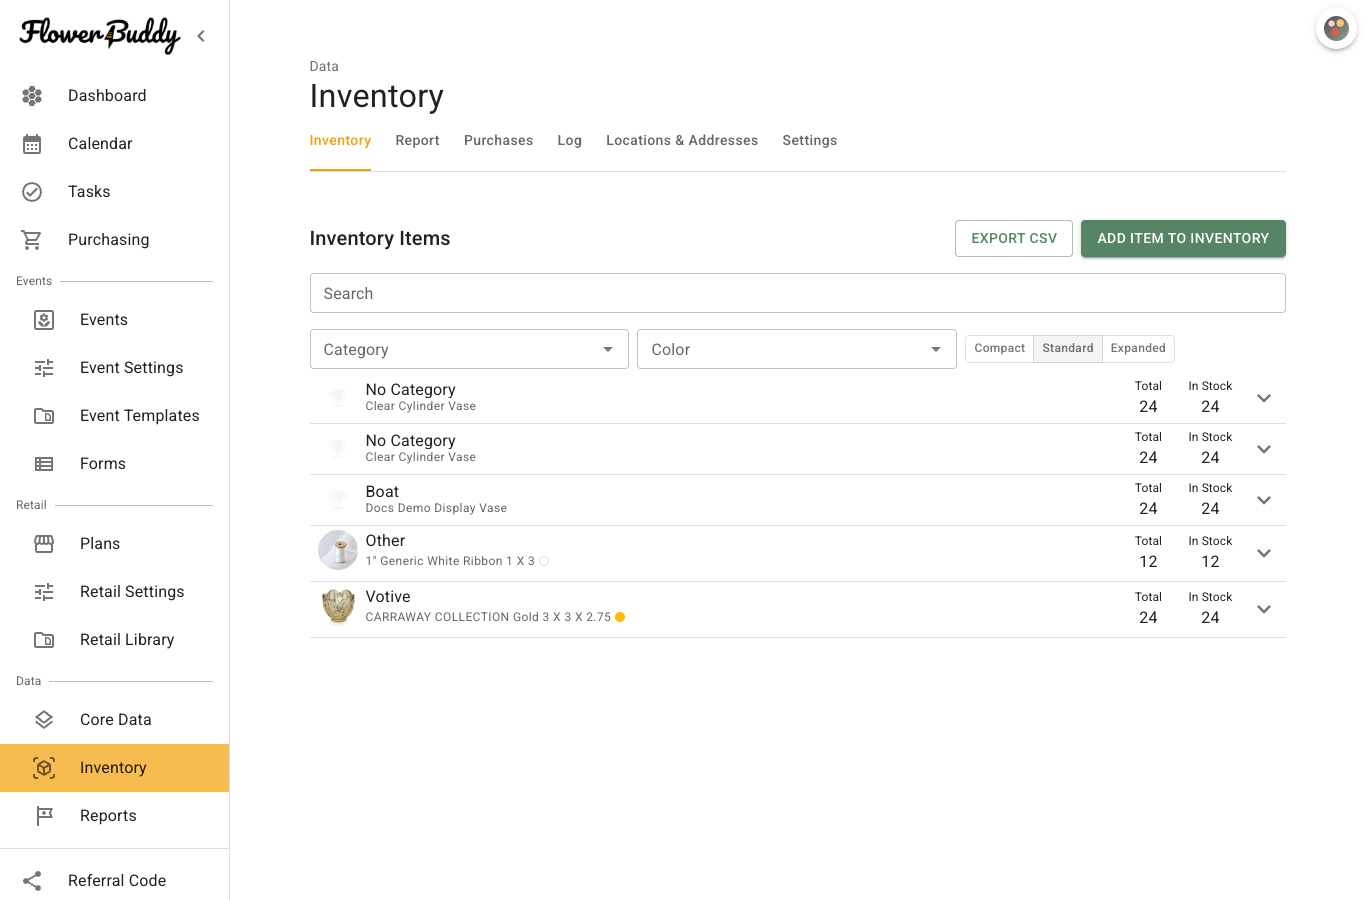Viewport: 1365px width, 900px height.
Task: Open the Locations & Addresses tab
Action: [x=682, y=141]
